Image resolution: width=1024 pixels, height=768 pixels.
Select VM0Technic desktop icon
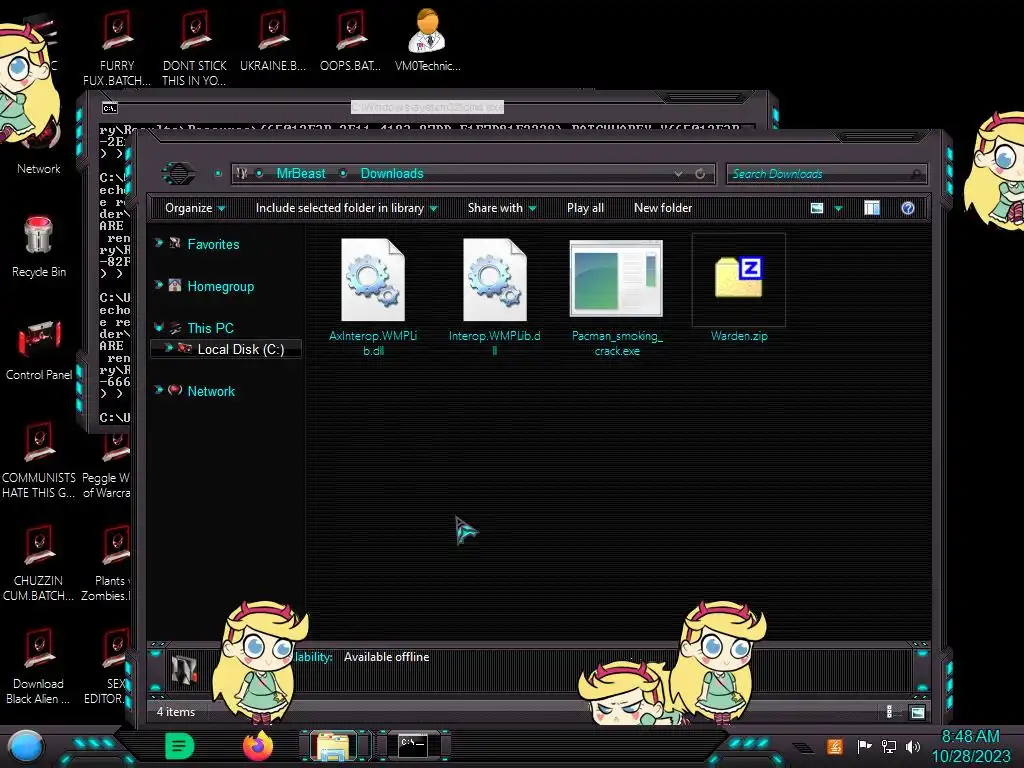(x=427, y=40)
